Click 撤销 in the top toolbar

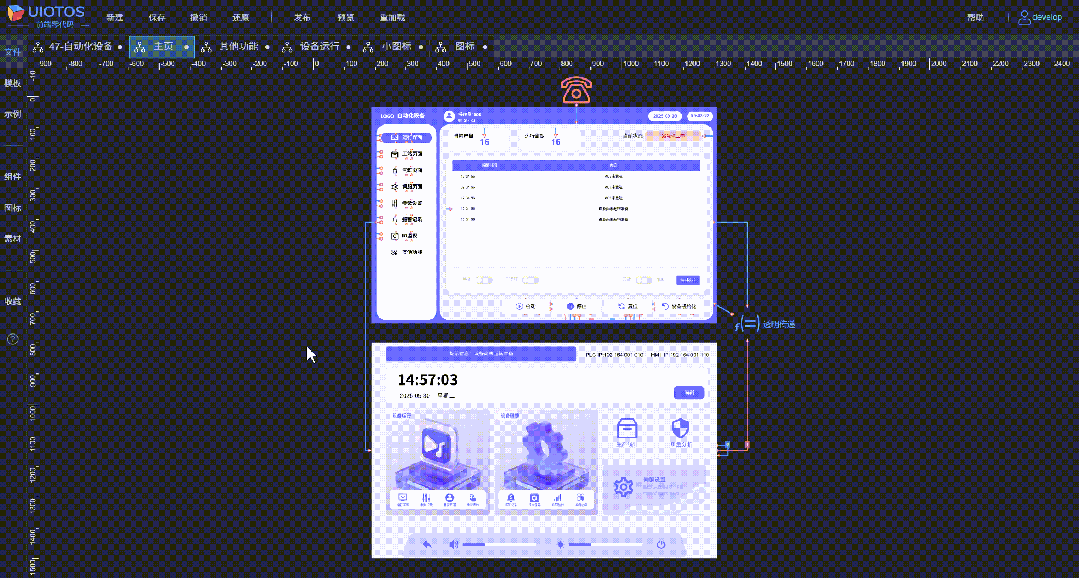click(x=198, y=17)
